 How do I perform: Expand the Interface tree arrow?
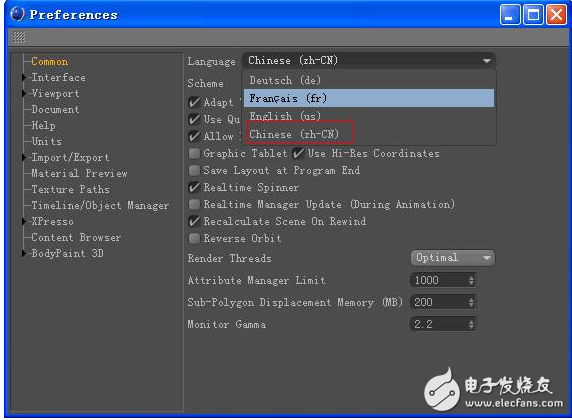(24, 77)
